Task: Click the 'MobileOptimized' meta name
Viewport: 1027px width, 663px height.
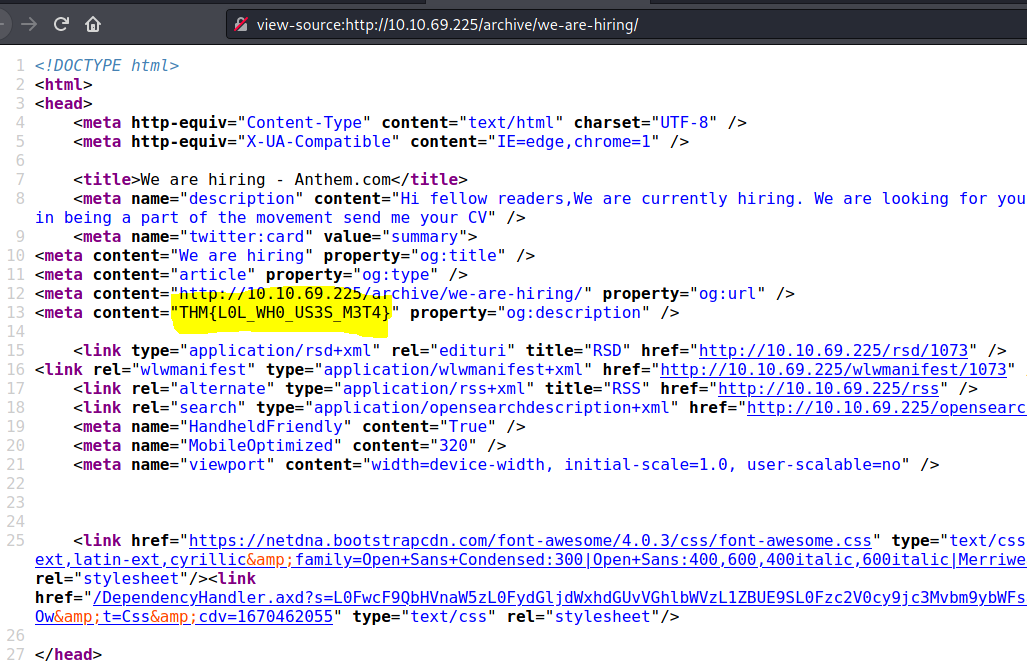Action: pyautogui.click(x=261, y=445)
